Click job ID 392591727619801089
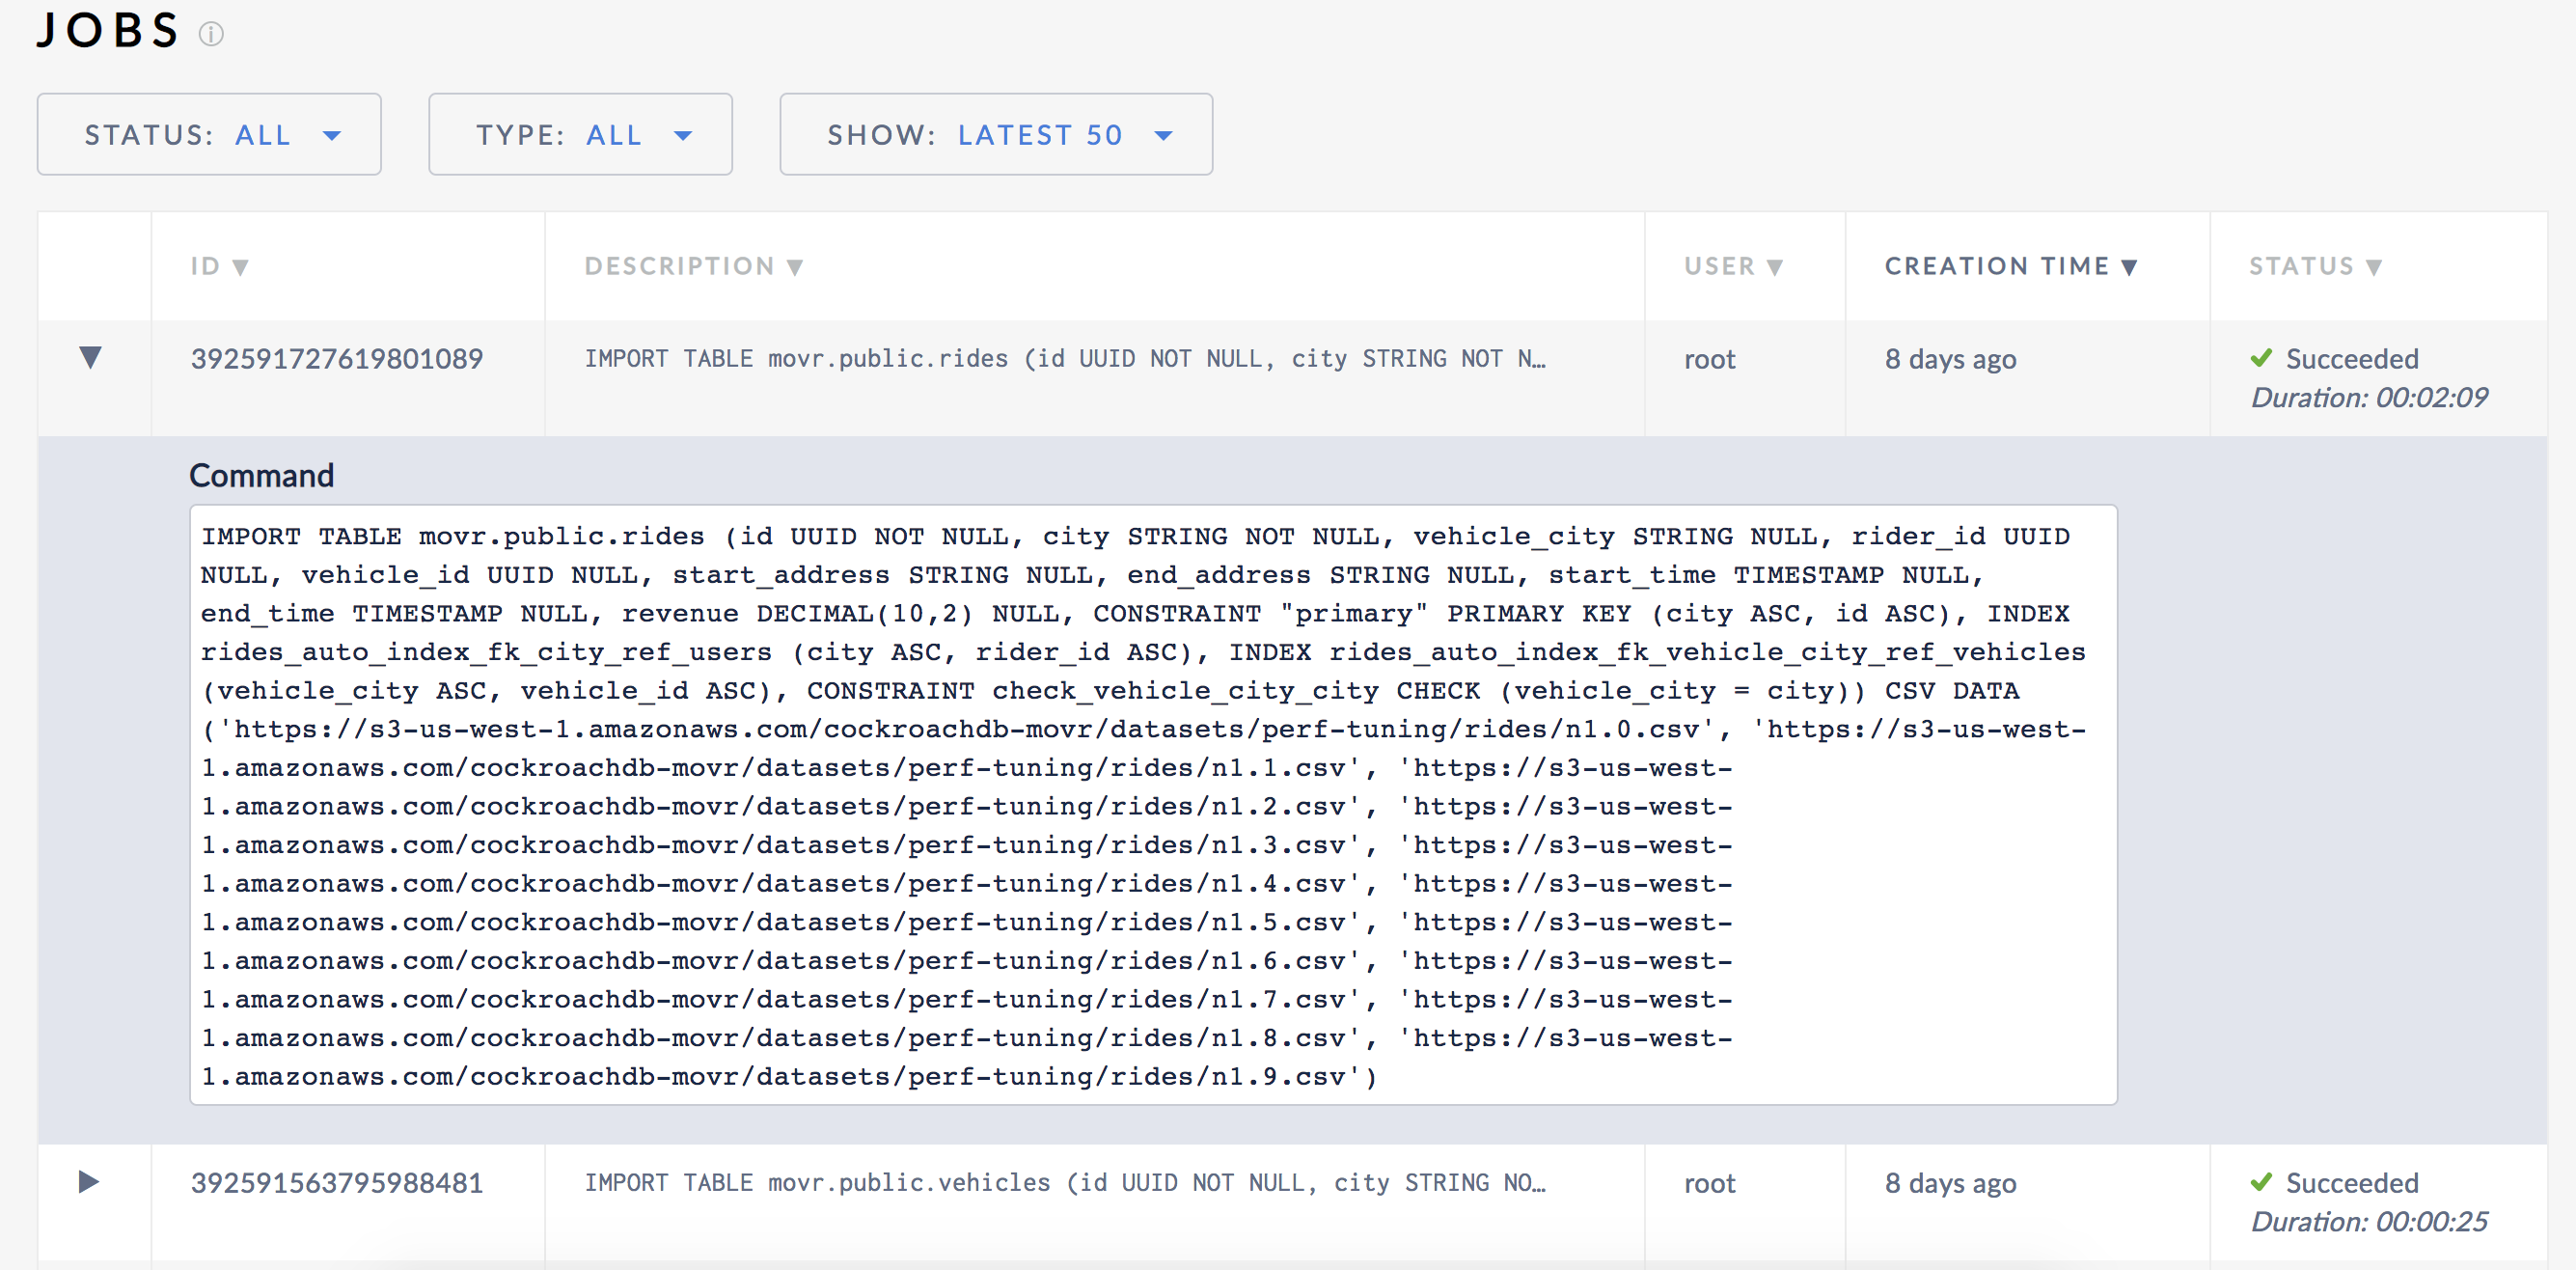Screen dimensions: 2576x1270 337,359
